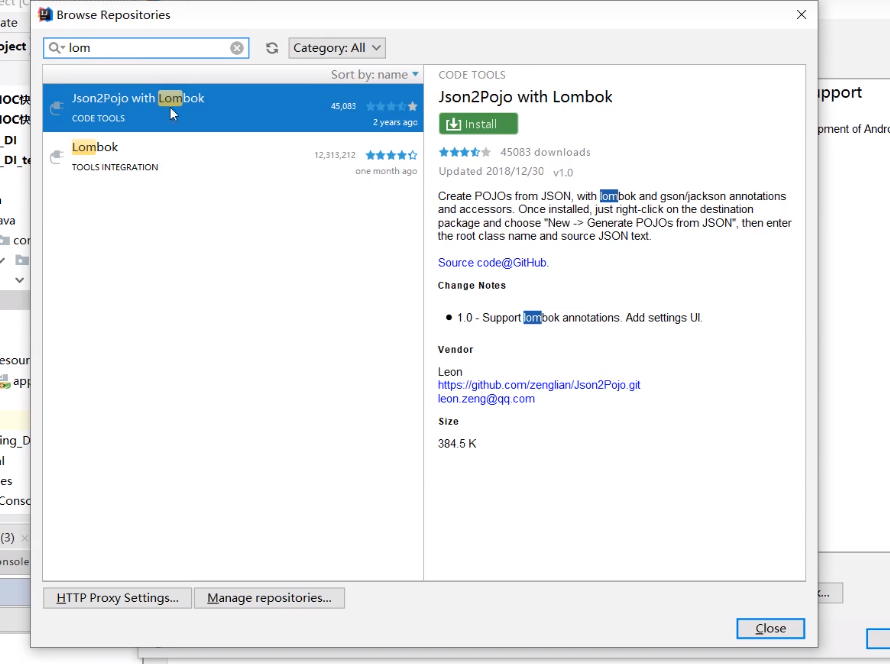Click the Close button at the bottom
This screenshot has width=890, height=664.
(770, 628)
